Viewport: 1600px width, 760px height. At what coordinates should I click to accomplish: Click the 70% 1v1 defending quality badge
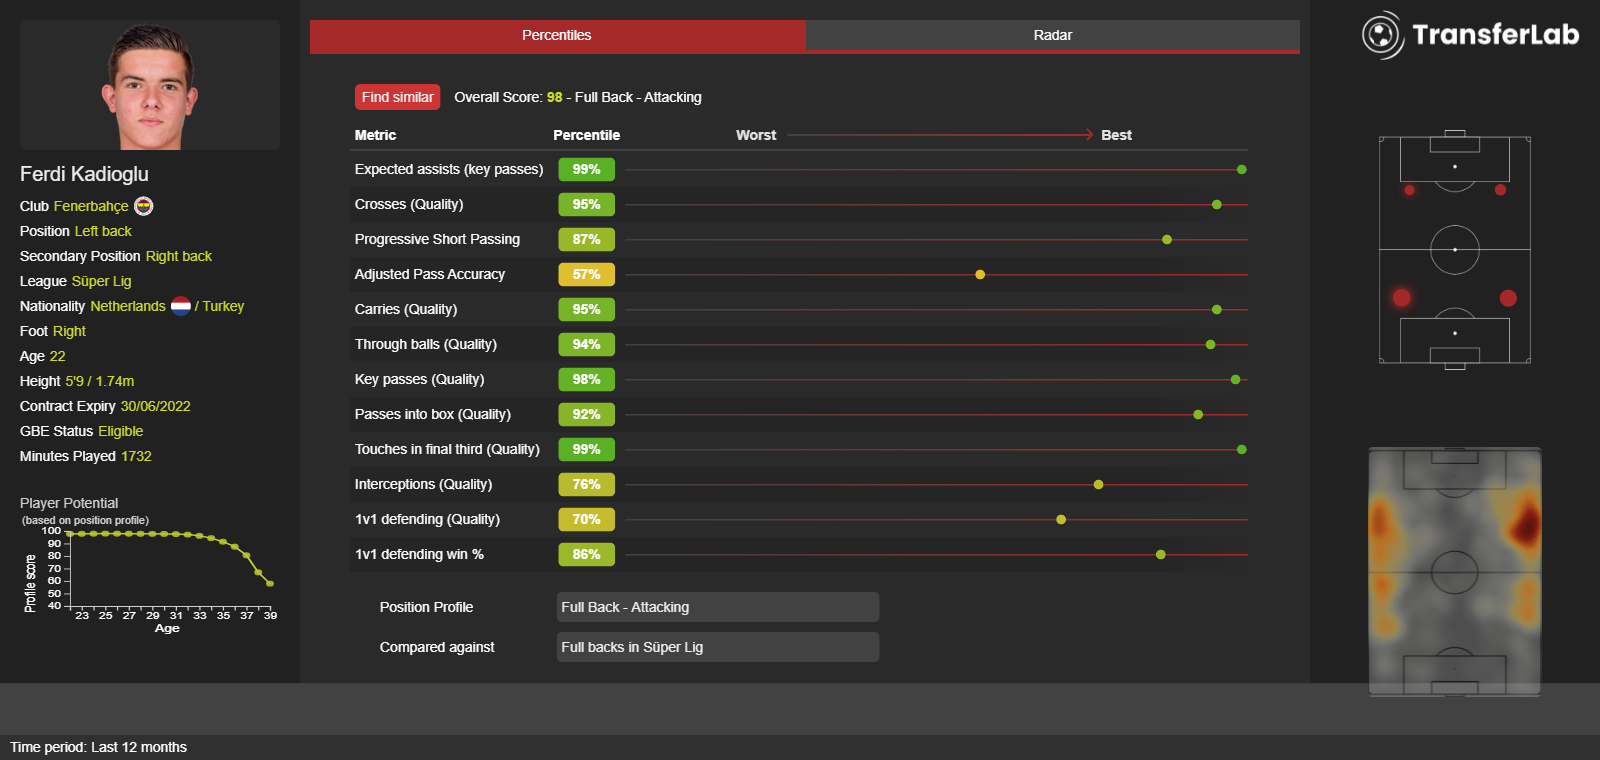tap(586, 519)
